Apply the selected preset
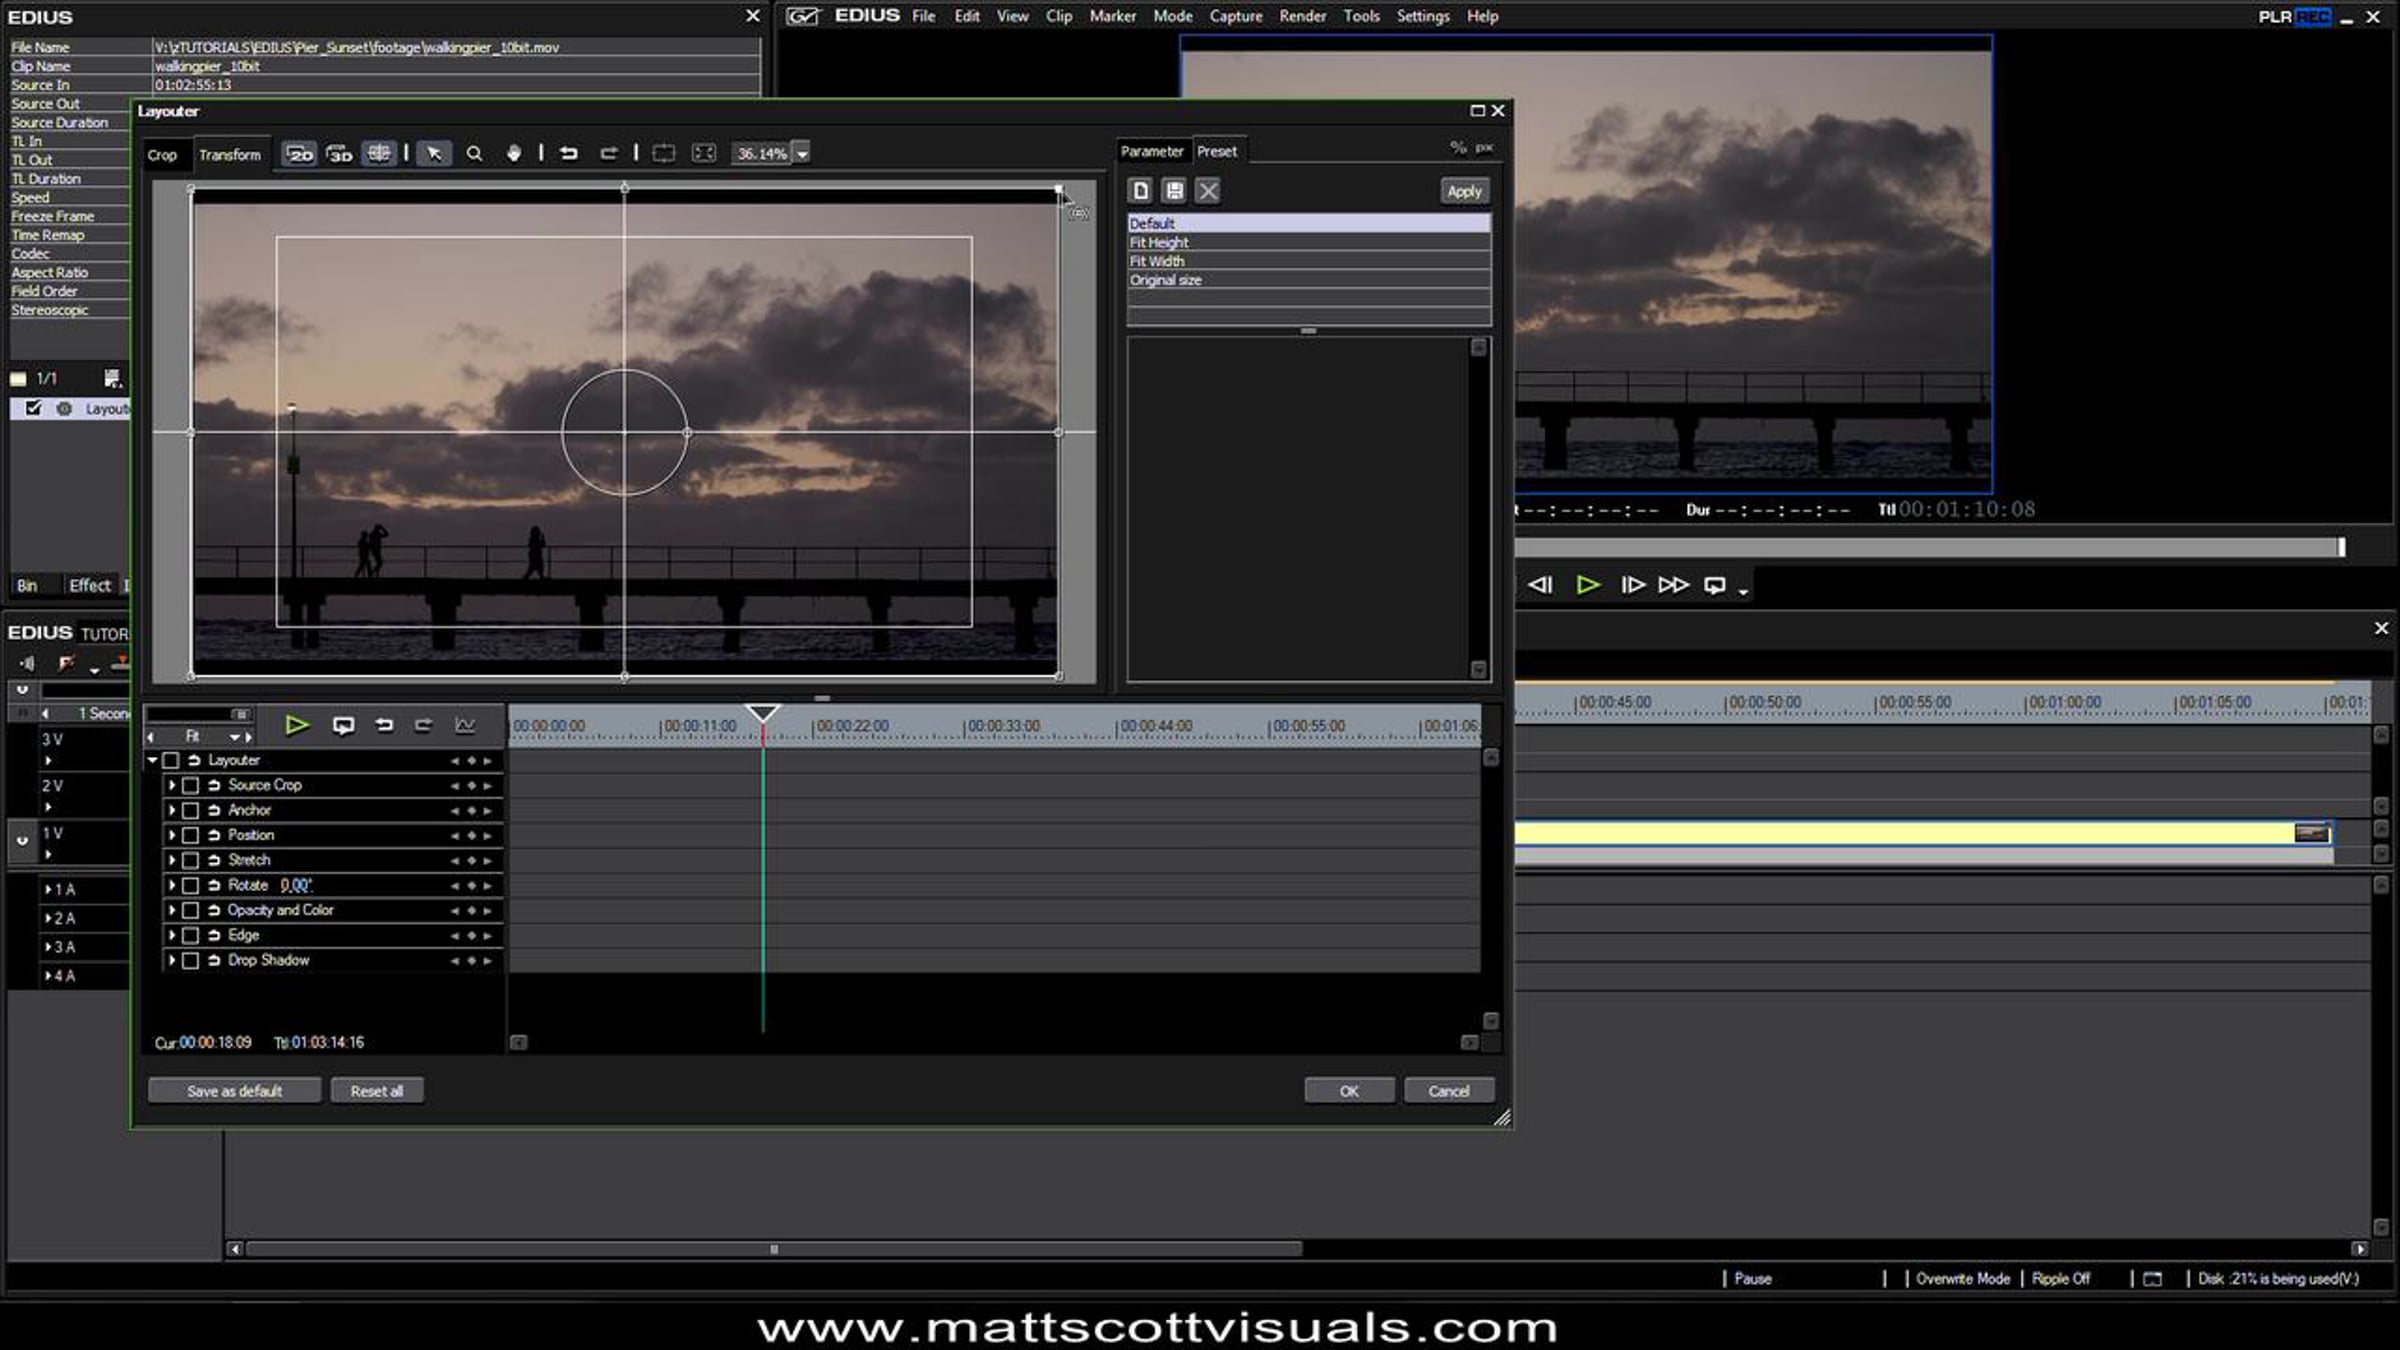 tap(1464, 191)
